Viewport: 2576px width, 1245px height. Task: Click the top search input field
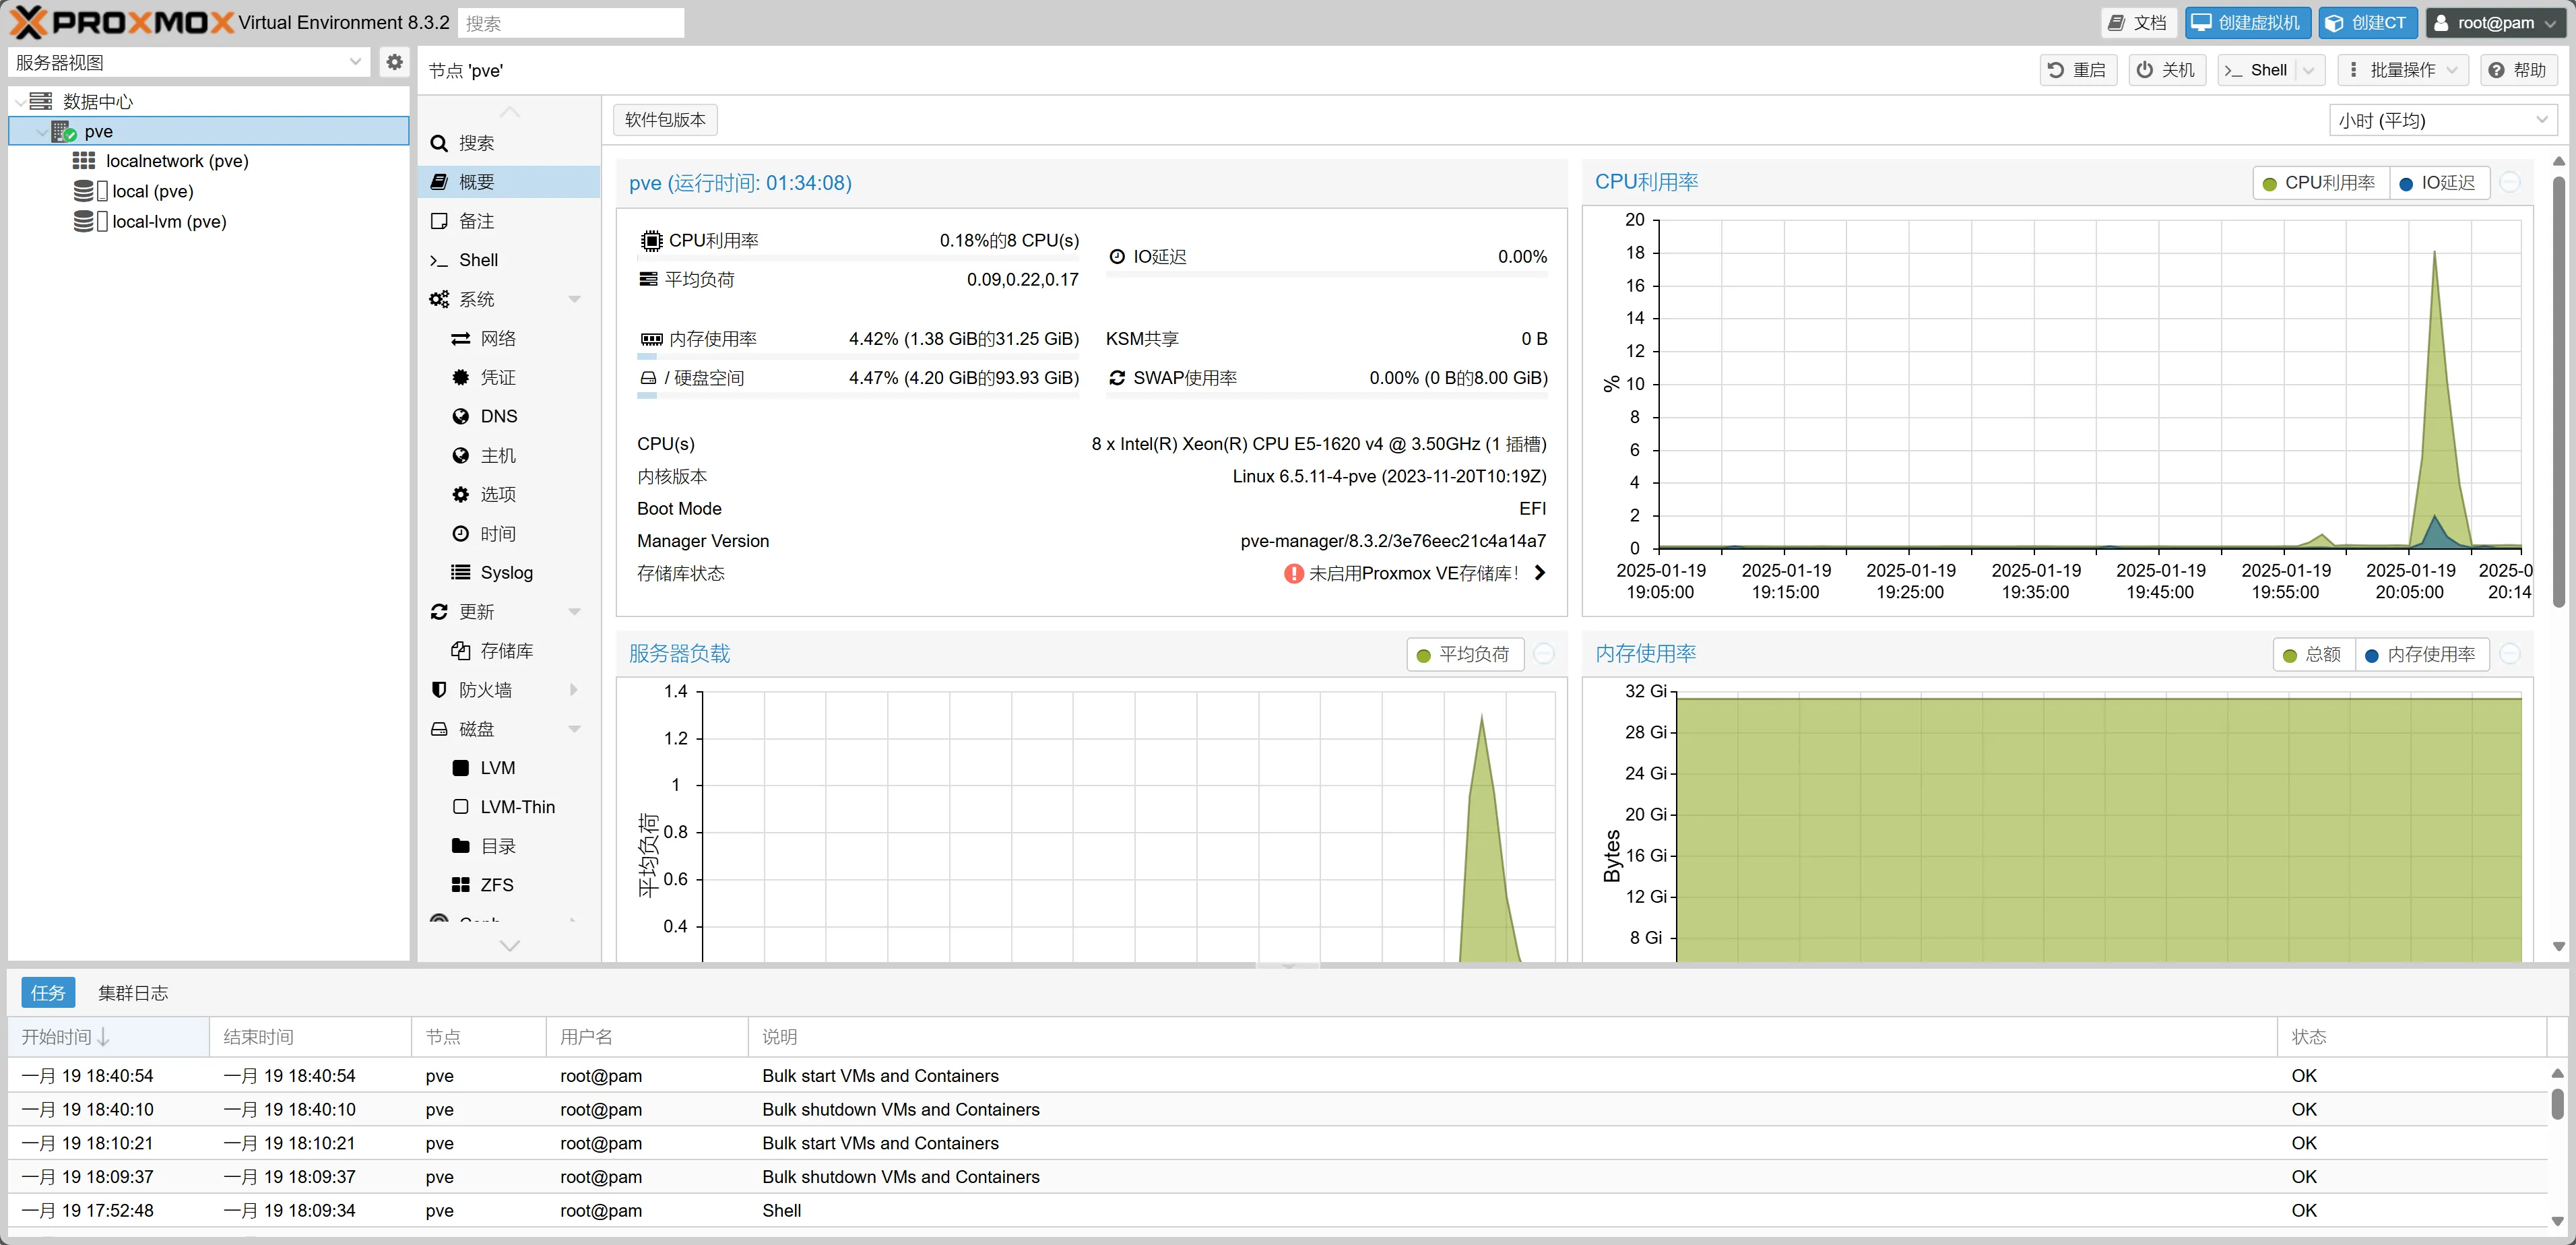click(x=571, y=22)
